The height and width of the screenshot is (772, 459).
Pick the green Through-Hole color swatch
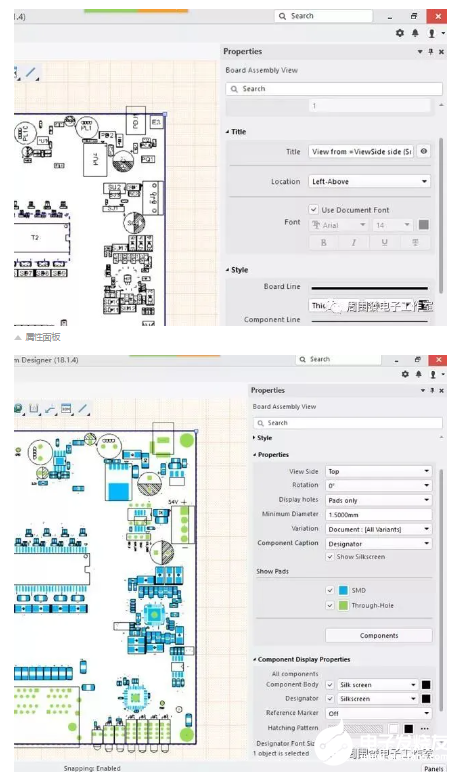(x=343, y=606)
